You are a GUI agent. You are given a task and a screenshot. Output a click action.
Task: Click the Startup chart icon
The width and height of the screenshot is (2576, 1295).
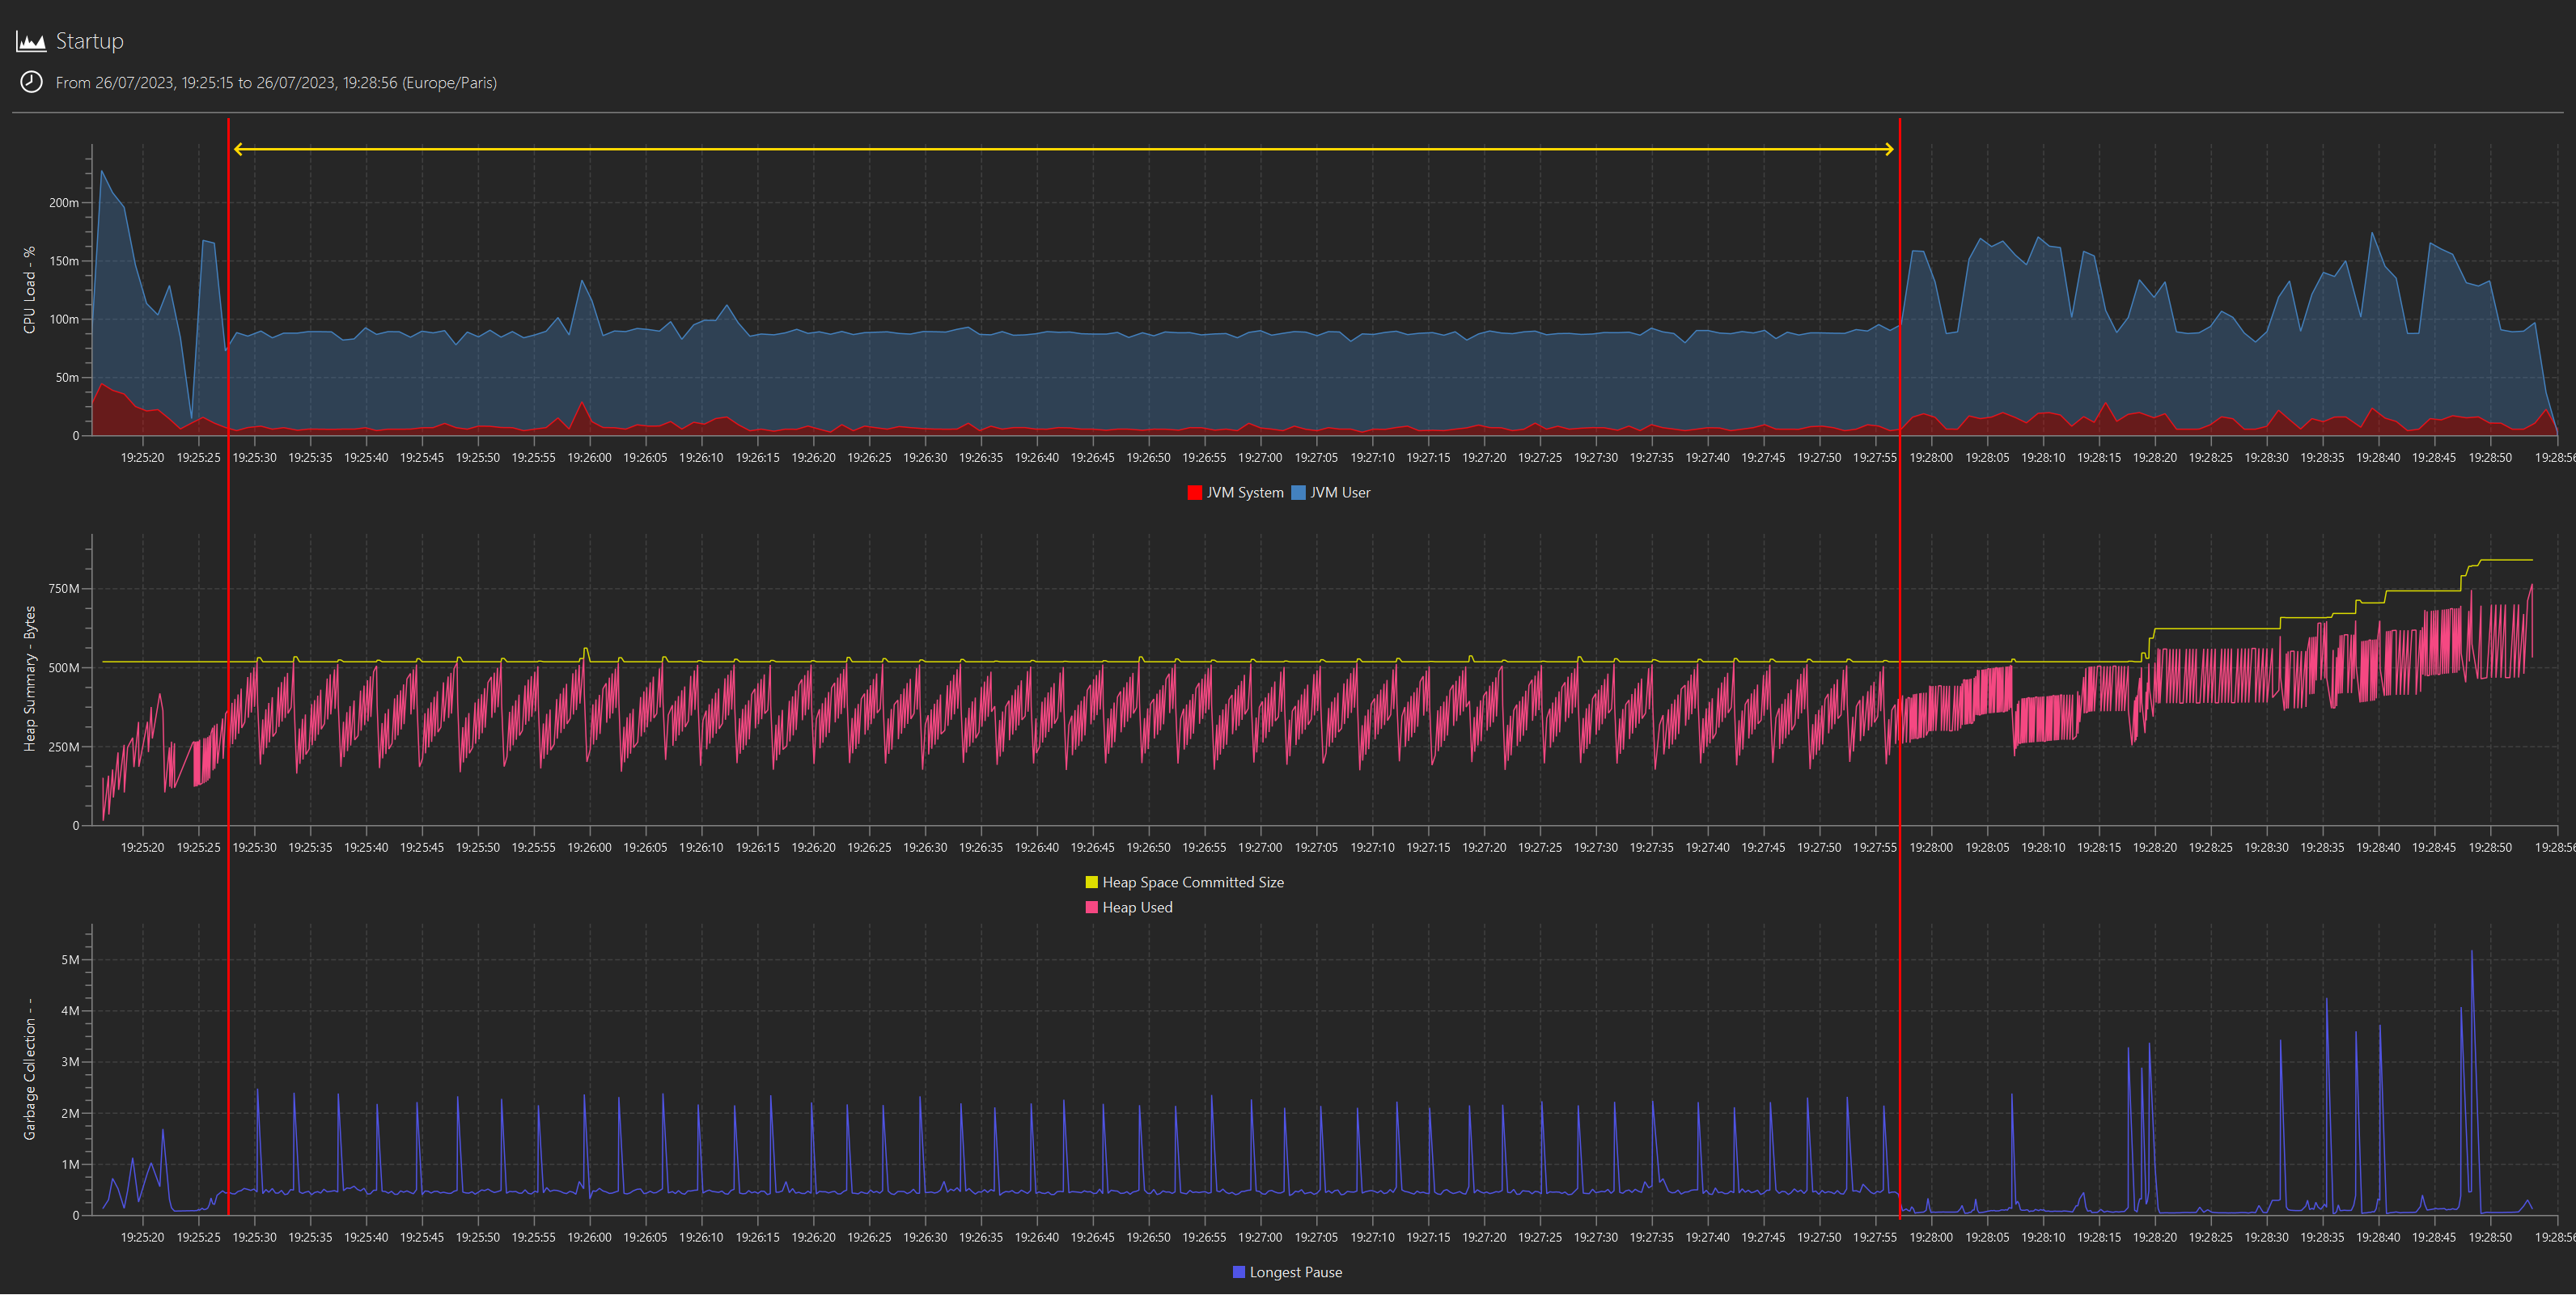31,41
